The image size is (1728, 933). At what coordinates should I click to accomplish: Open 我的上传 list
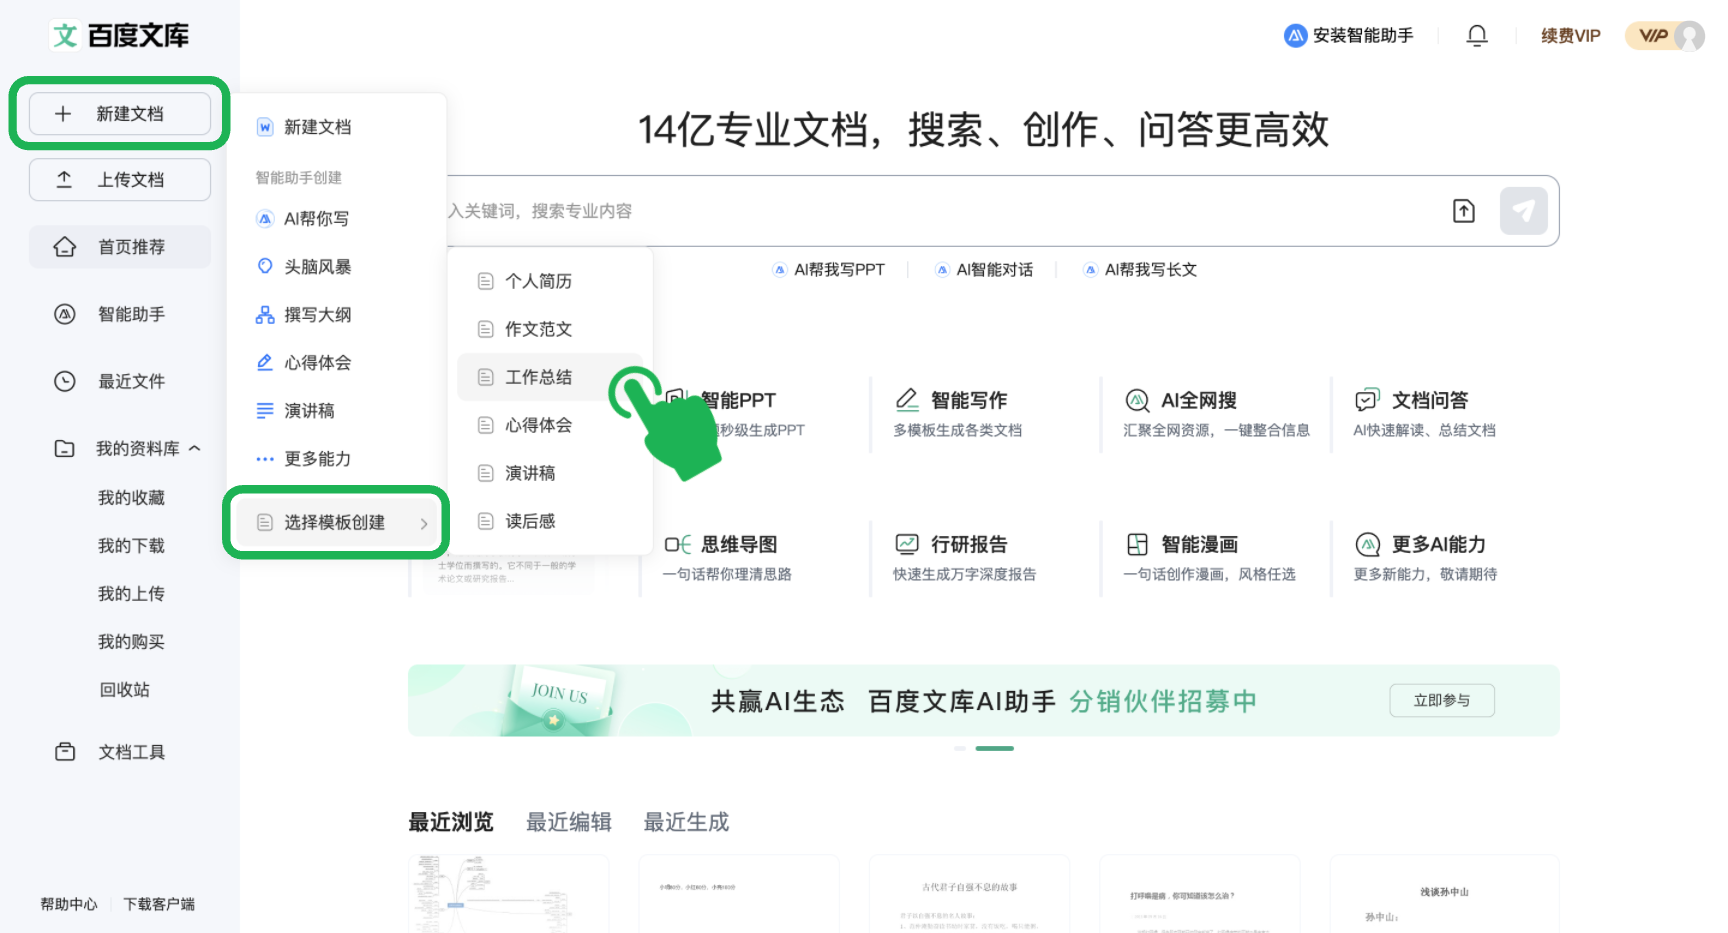(131, 594)
